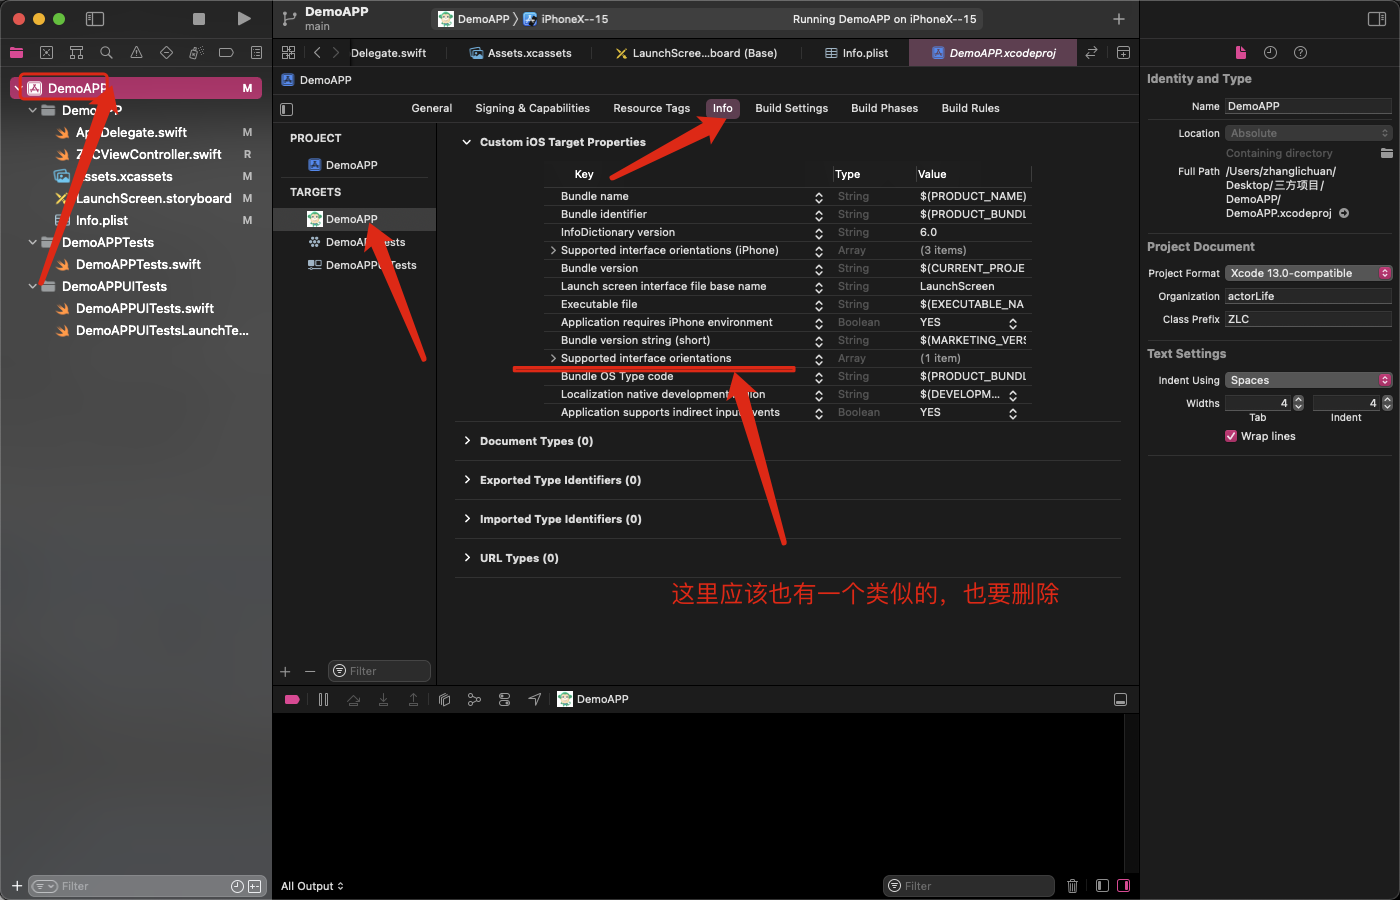Open the Info.plist editor tab
This screenshot has width=1400, height=900.
[x=856, y=53]
